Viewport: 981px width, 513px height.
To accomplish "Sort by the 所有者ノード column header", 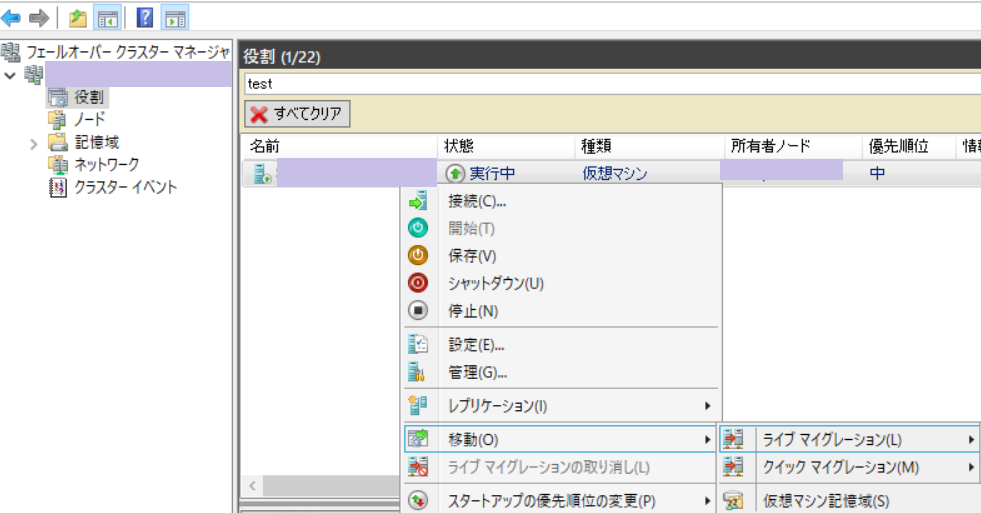I will click(793, 146).
